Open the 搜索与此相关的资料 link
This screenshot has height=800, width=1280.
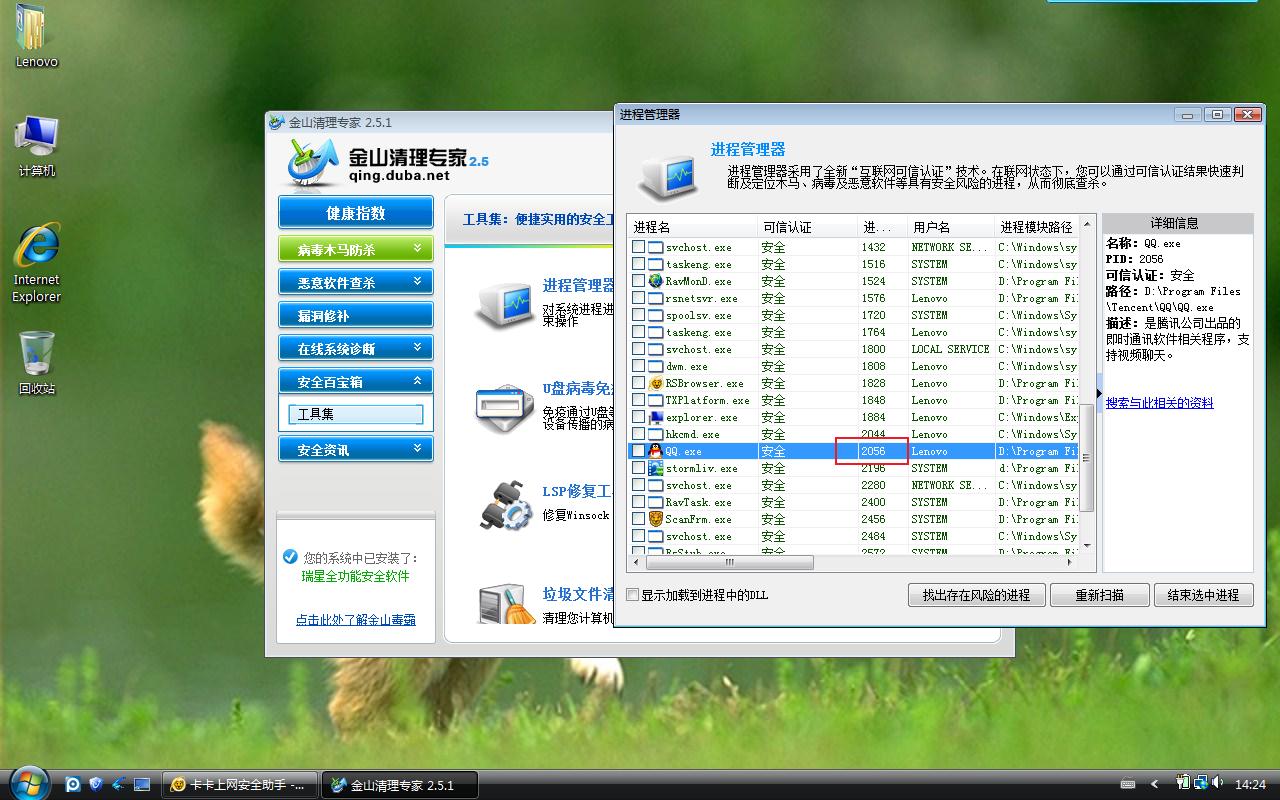1160,403
